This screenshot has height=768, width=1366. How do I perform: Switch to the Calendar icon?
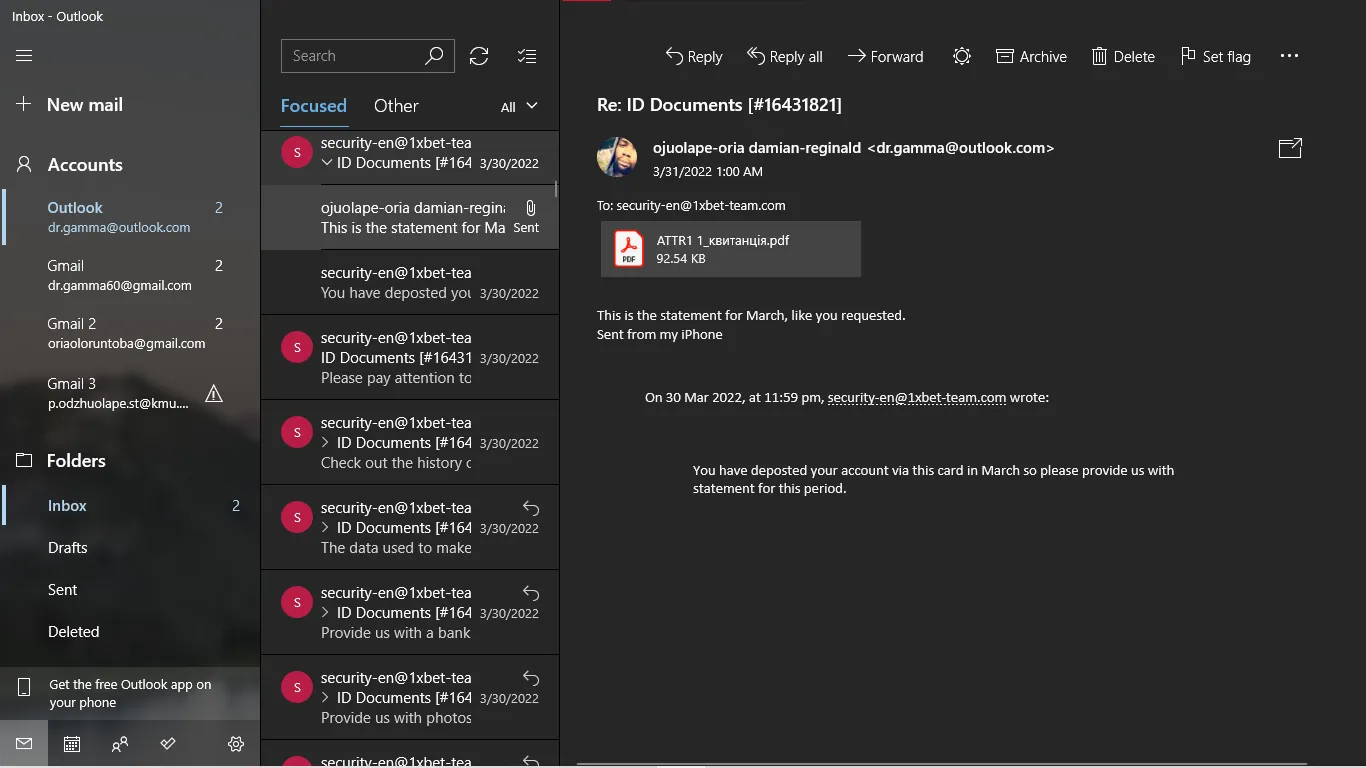click(x=72, y=744)
